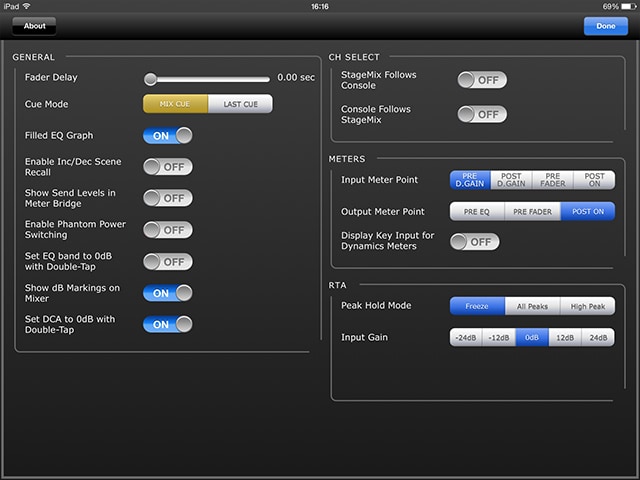
Task: Turn on Console Follows StageMix switch
Action: tap(481, 114)
